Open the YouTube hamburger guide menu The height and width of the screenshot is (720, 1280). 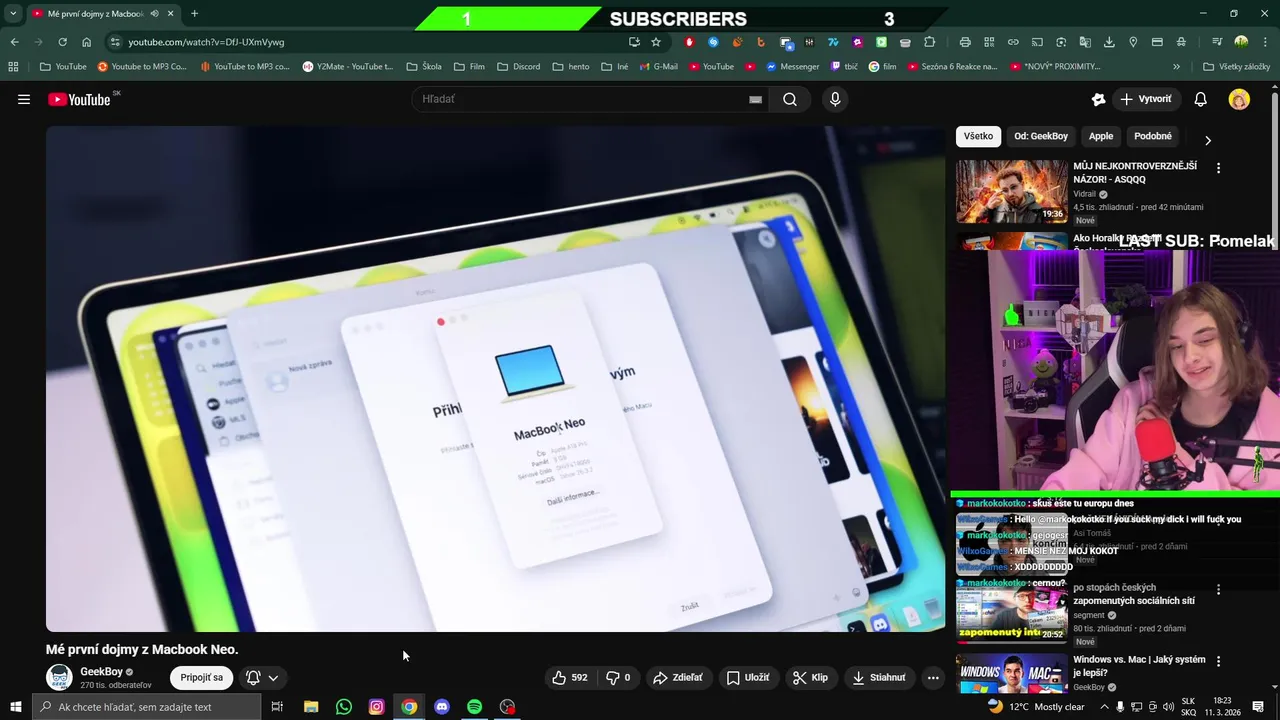[x=24, y=99]
